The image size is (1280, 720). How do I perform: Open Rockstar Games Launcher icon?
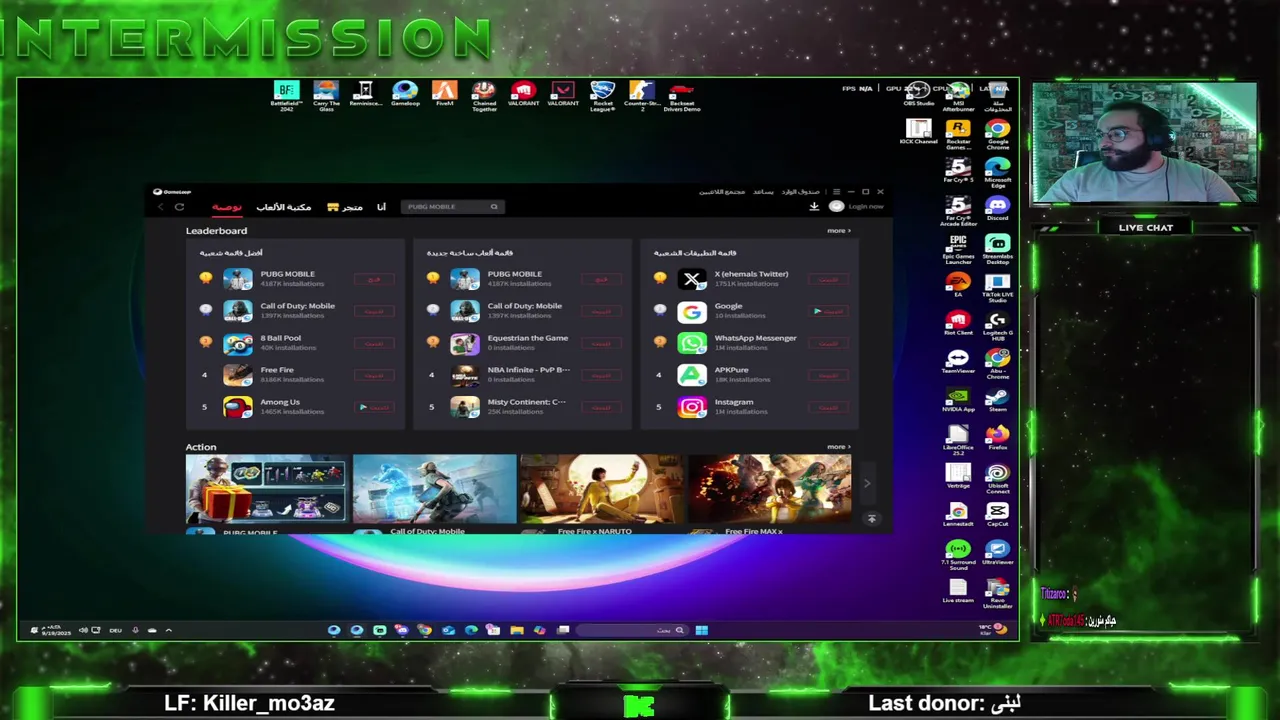tap(958, 134)
